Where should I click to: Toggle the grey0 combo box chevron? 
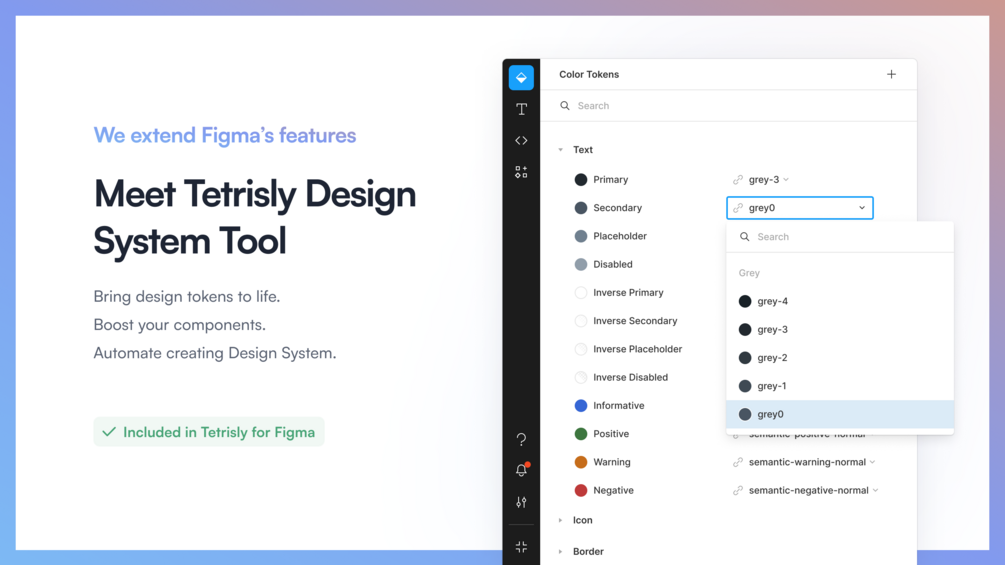coord(861,208)
